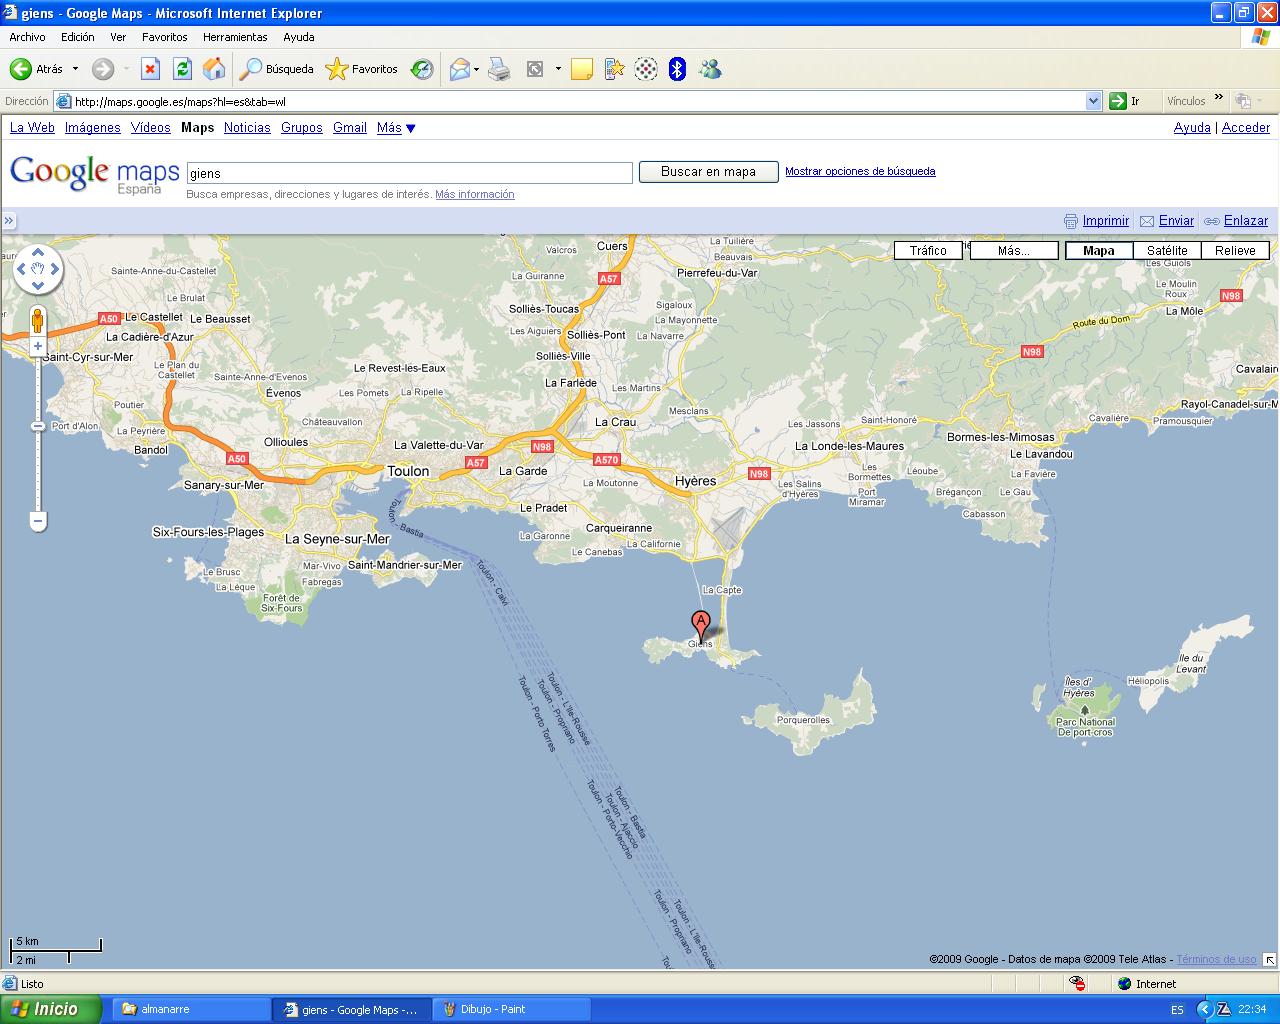Screen dimensions: 1280x1024
Task: Click the Mail envelope icon
Action: tap(459, 69)
